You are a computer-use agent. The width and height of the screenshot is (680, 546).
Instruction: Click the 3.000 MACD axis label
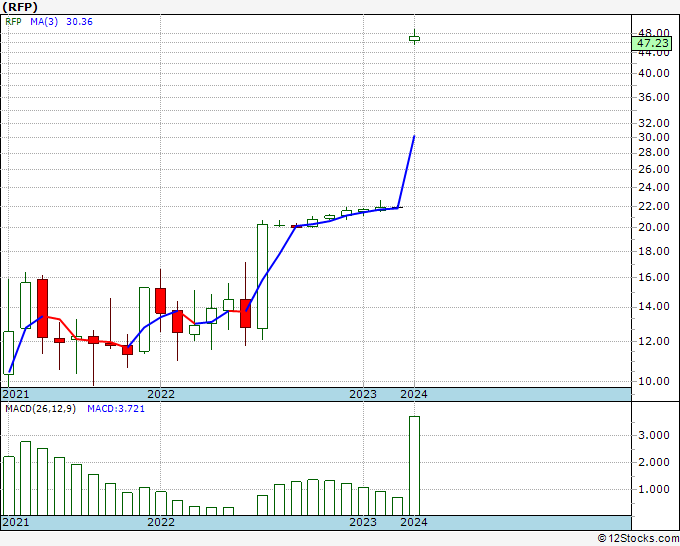(x=654, y=435)
